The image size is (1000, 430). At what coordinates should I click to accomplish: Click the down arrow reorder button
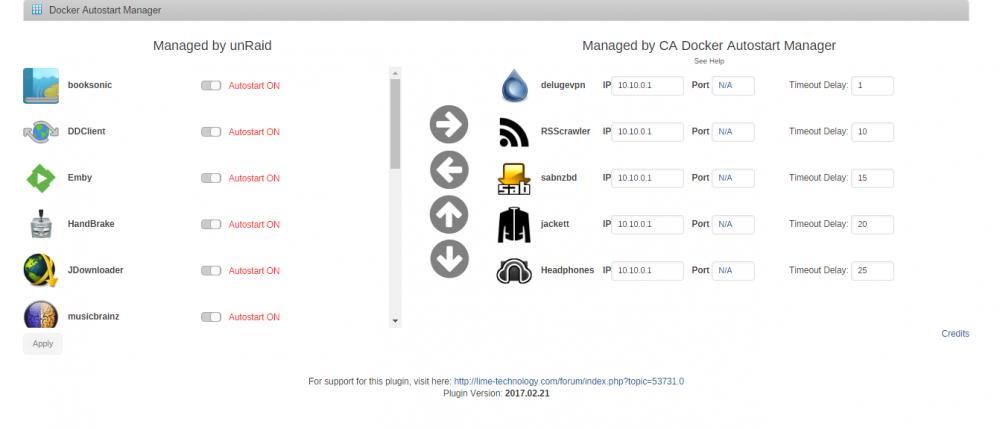tap(449, 259)
